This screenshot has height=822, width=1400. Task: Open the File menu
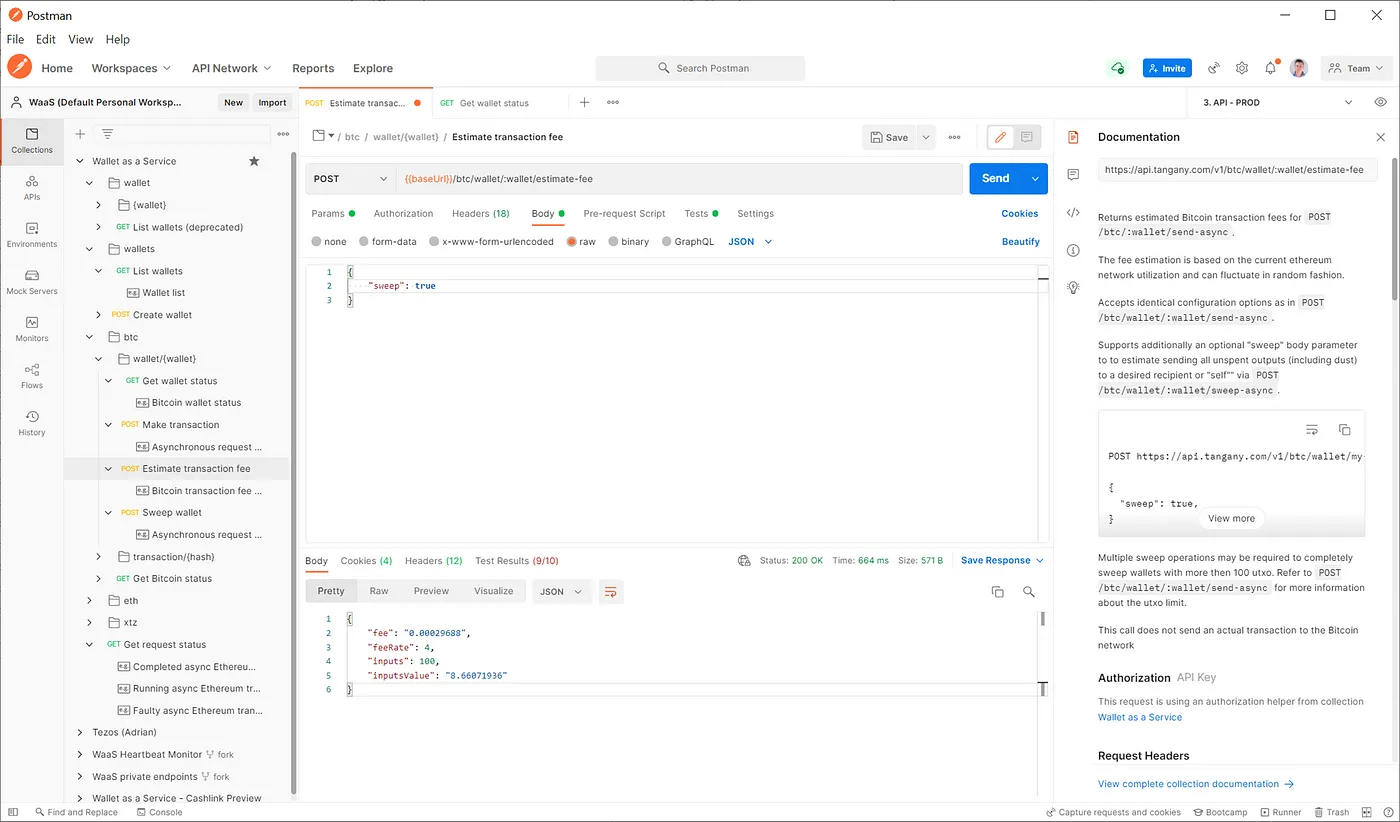pos(16,39)
